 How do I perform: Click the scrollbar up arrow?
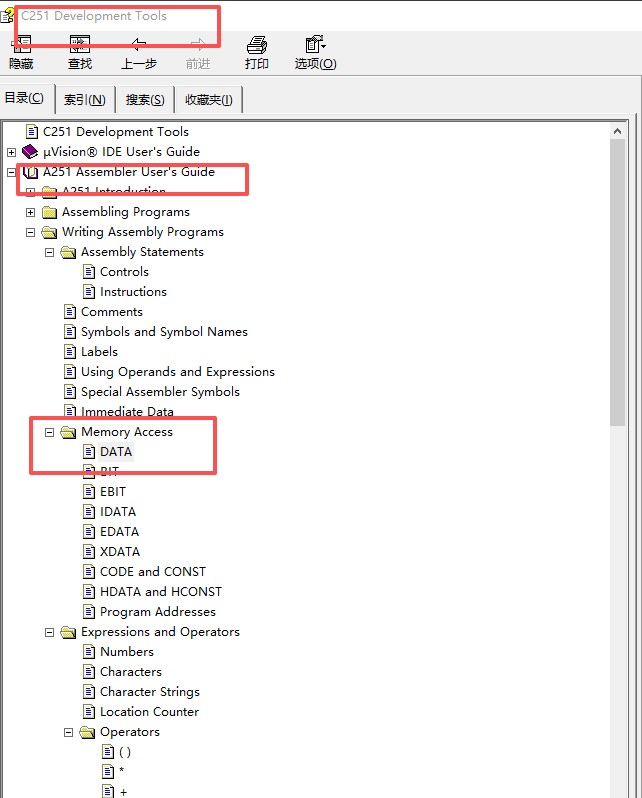click(x=618, y=131)
